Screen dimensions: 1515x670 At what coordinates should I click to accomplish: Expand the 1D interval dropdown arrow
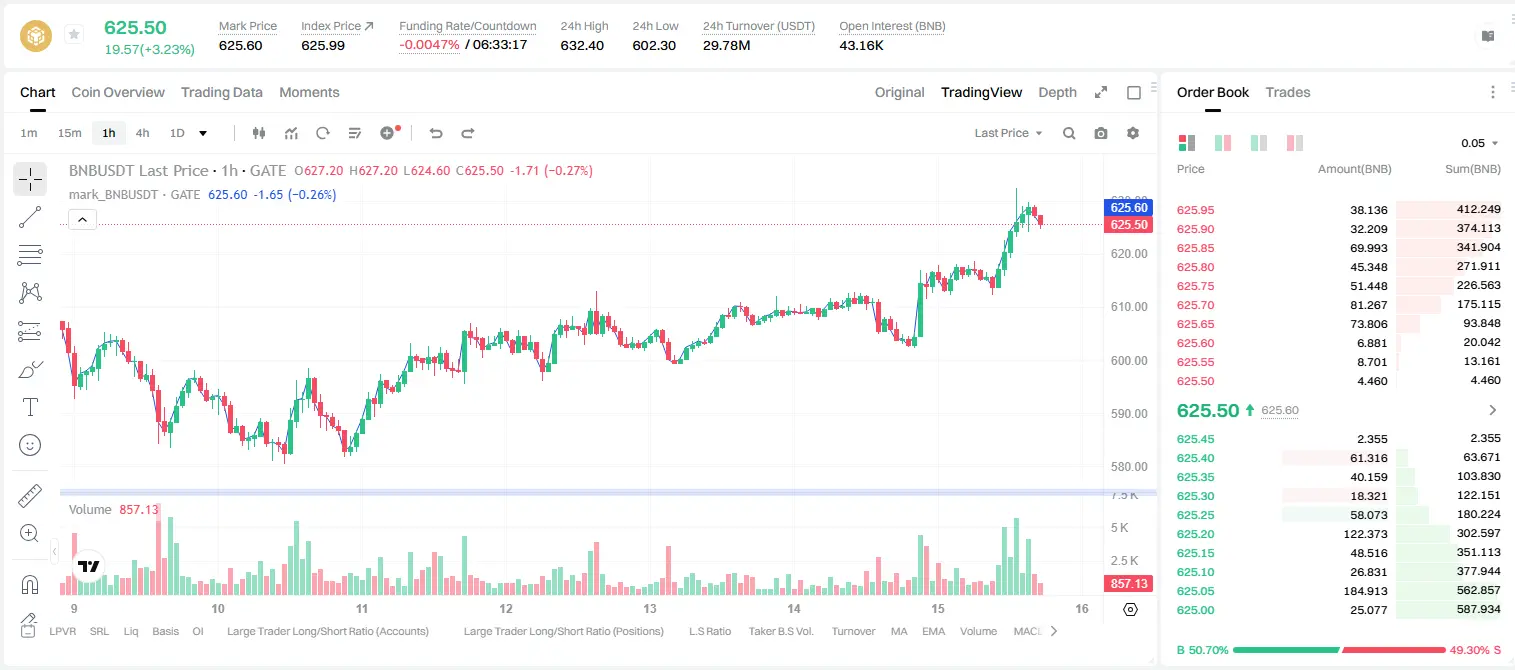tap(203, 133)
